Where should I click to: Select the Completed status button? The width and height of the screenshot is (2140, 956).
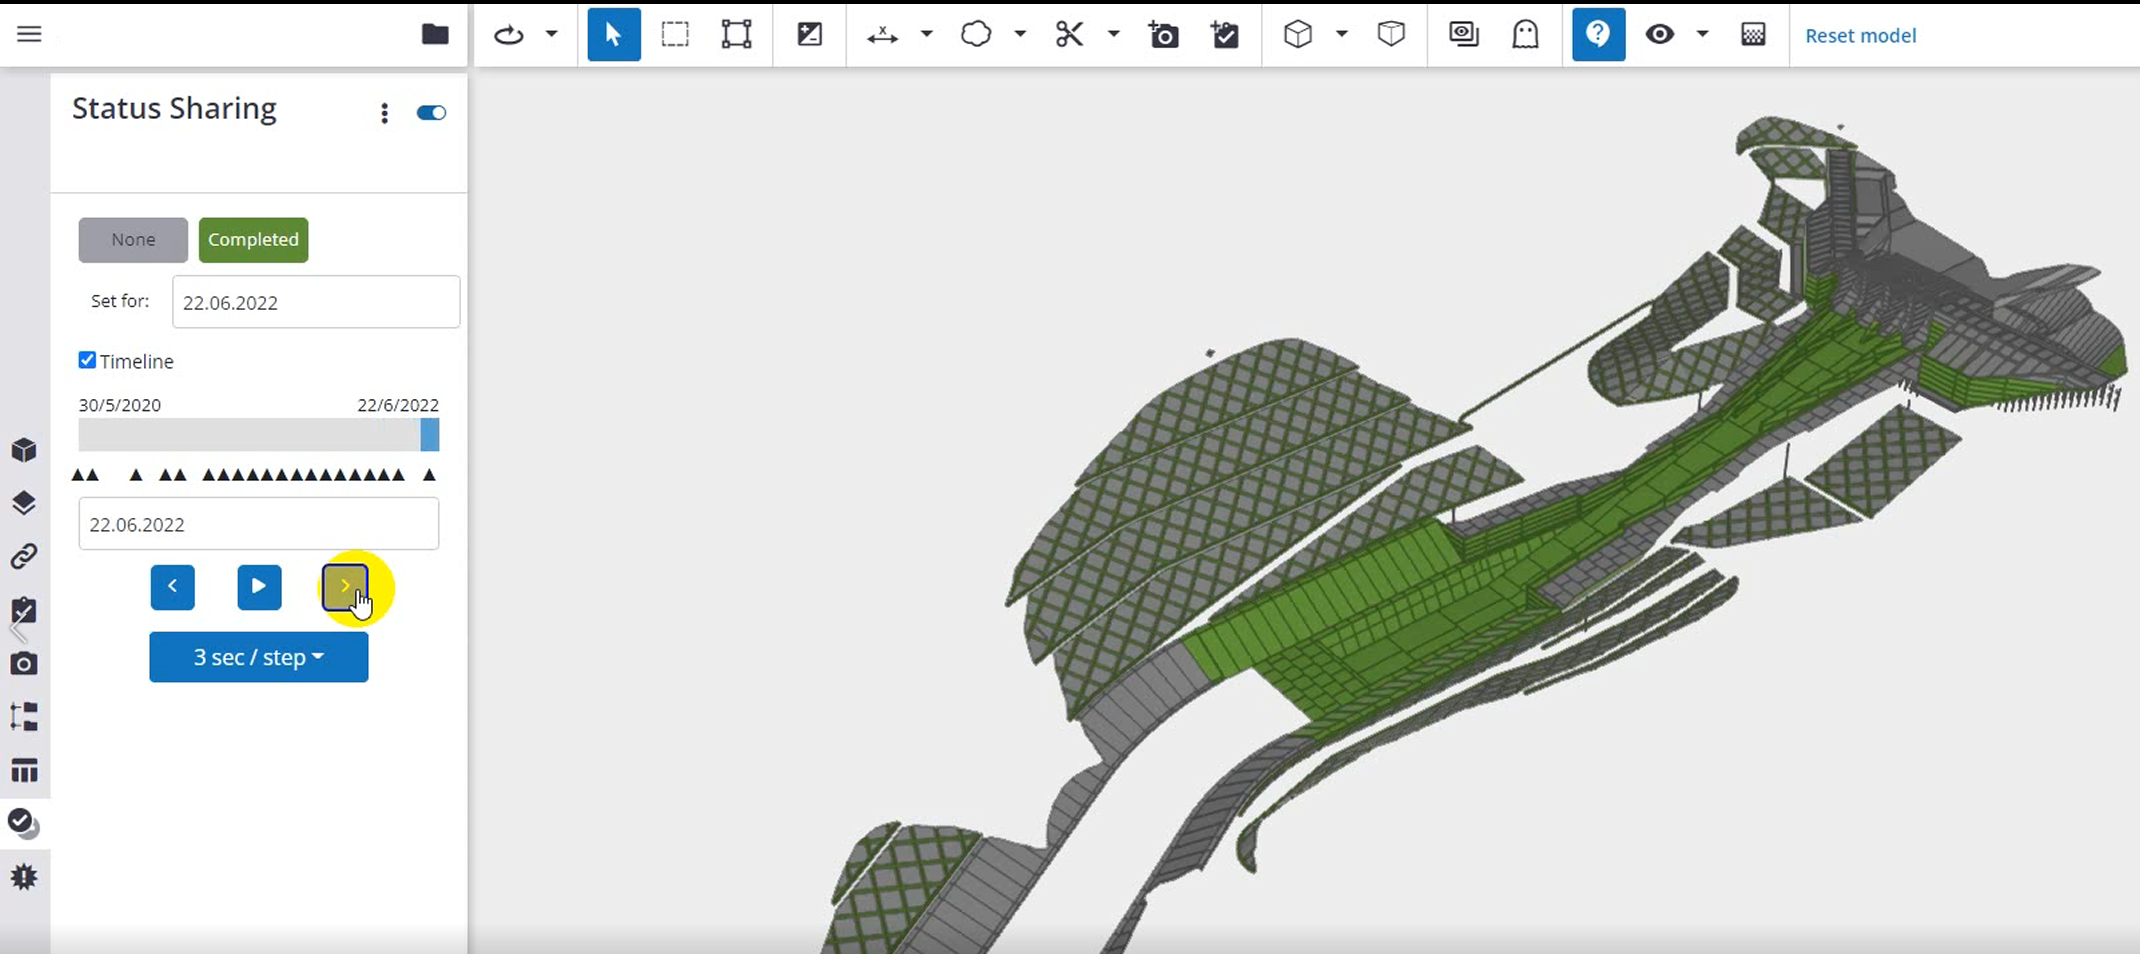(253, 240)
